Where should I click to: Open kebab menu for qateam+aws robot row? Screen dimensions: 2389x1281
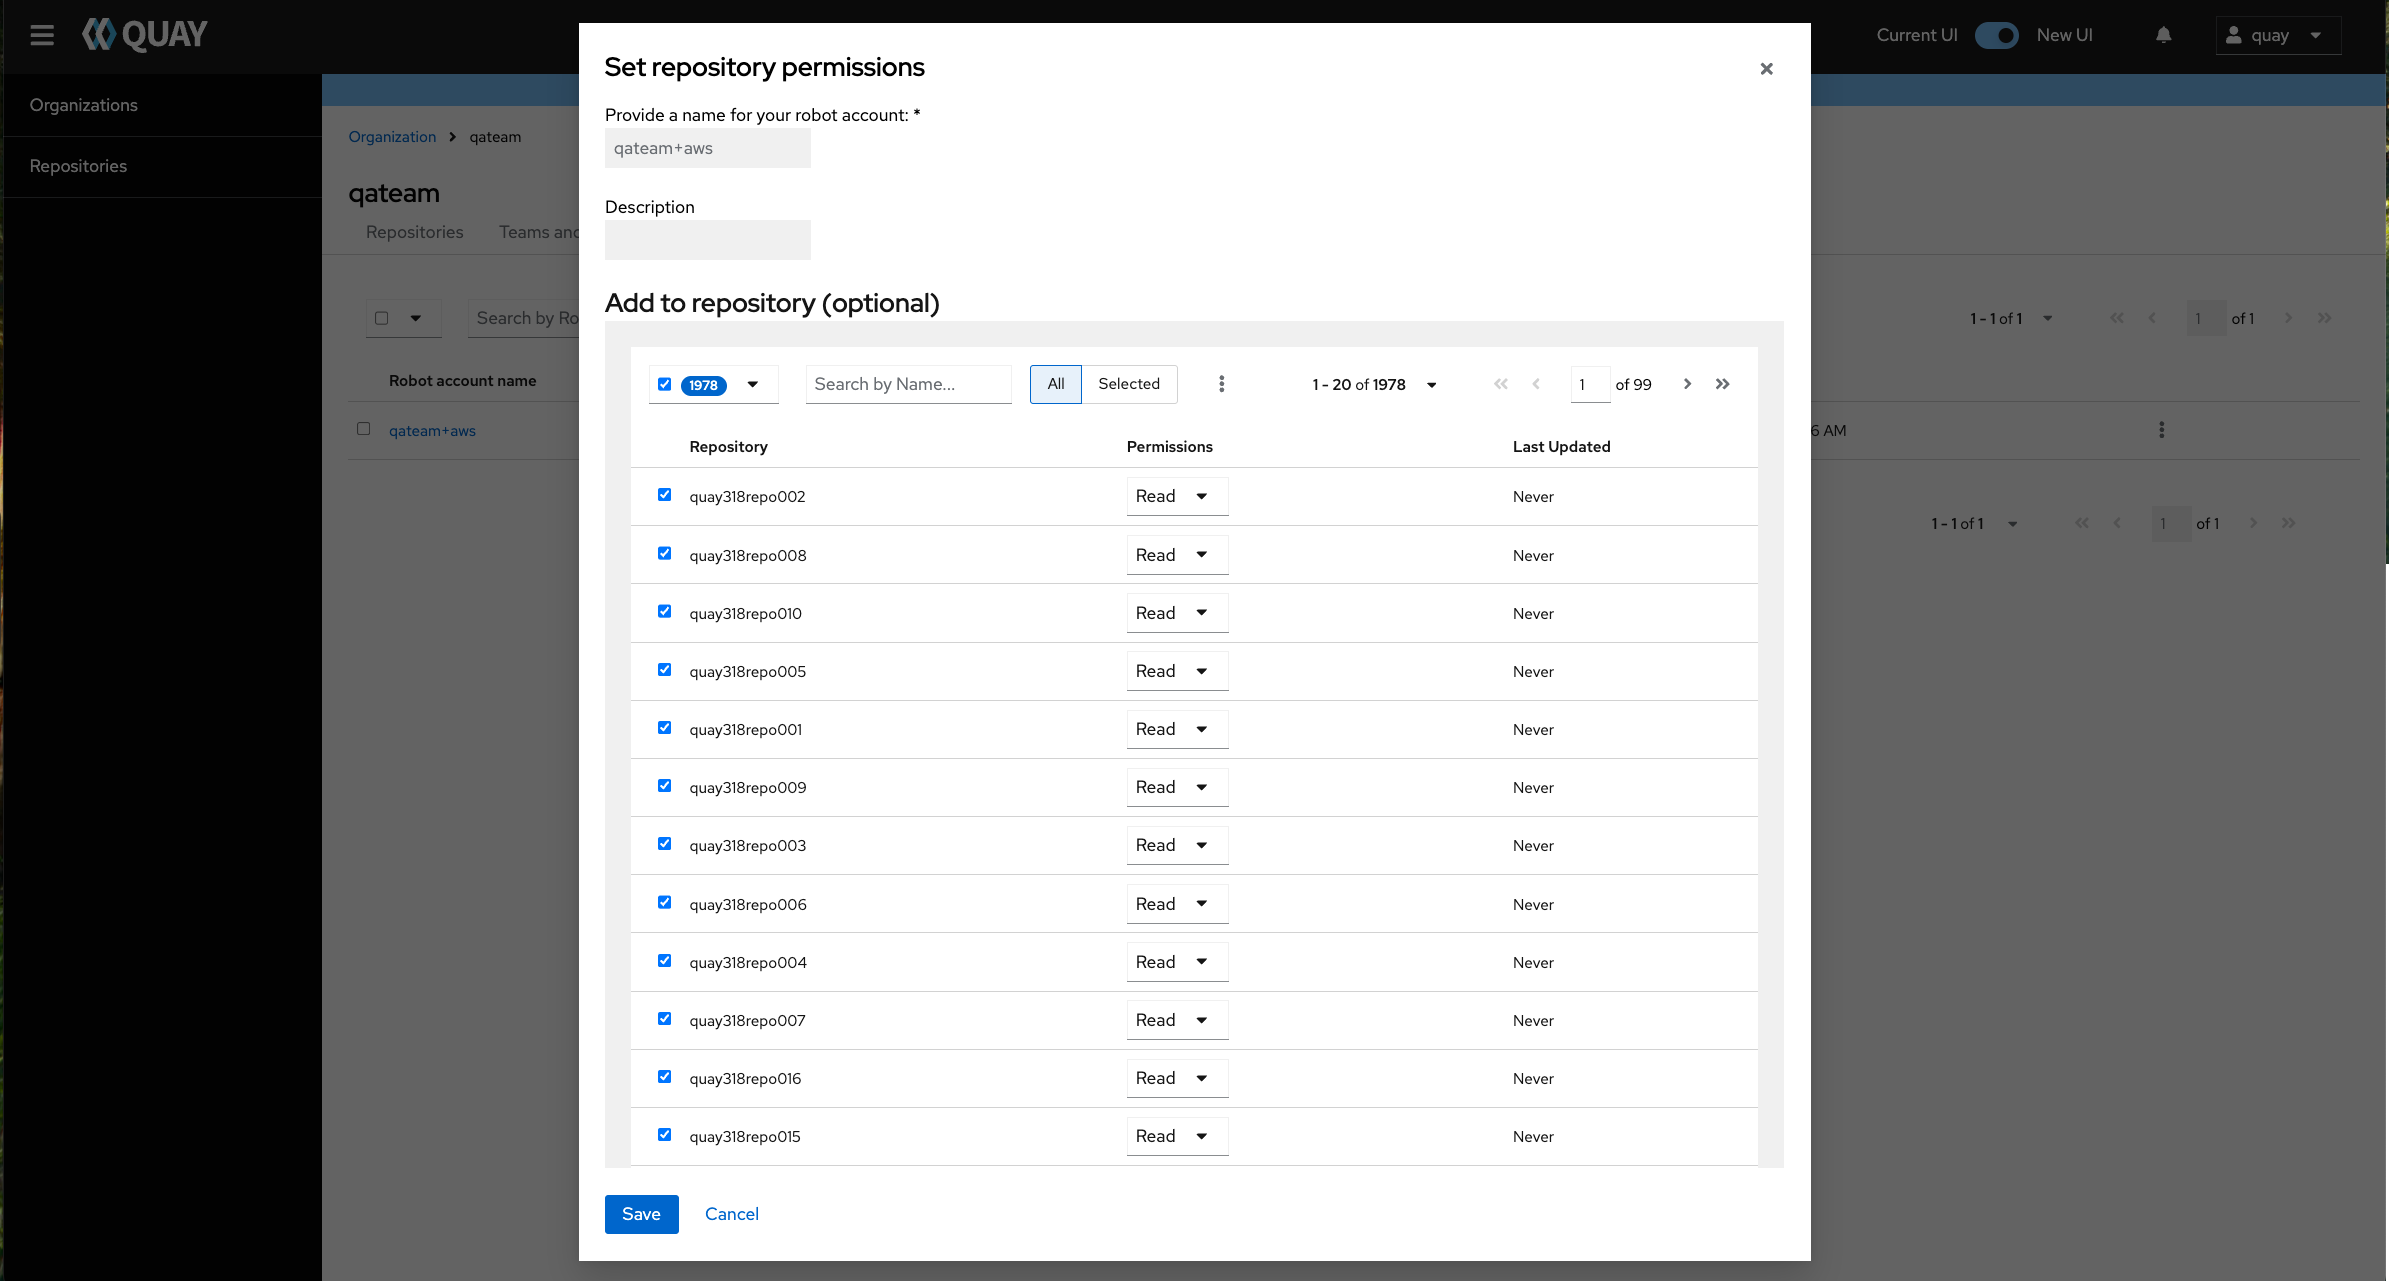[x=2161, y=430]
